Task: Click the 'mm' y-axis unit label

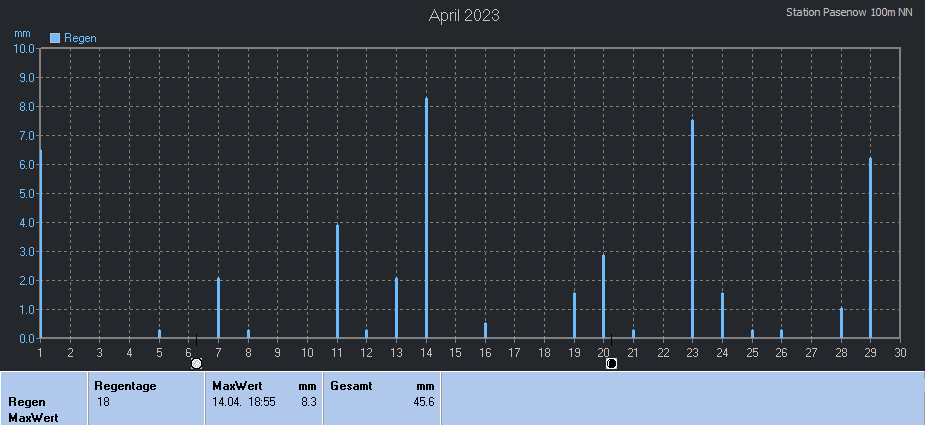Action: [x=22, y=33]
